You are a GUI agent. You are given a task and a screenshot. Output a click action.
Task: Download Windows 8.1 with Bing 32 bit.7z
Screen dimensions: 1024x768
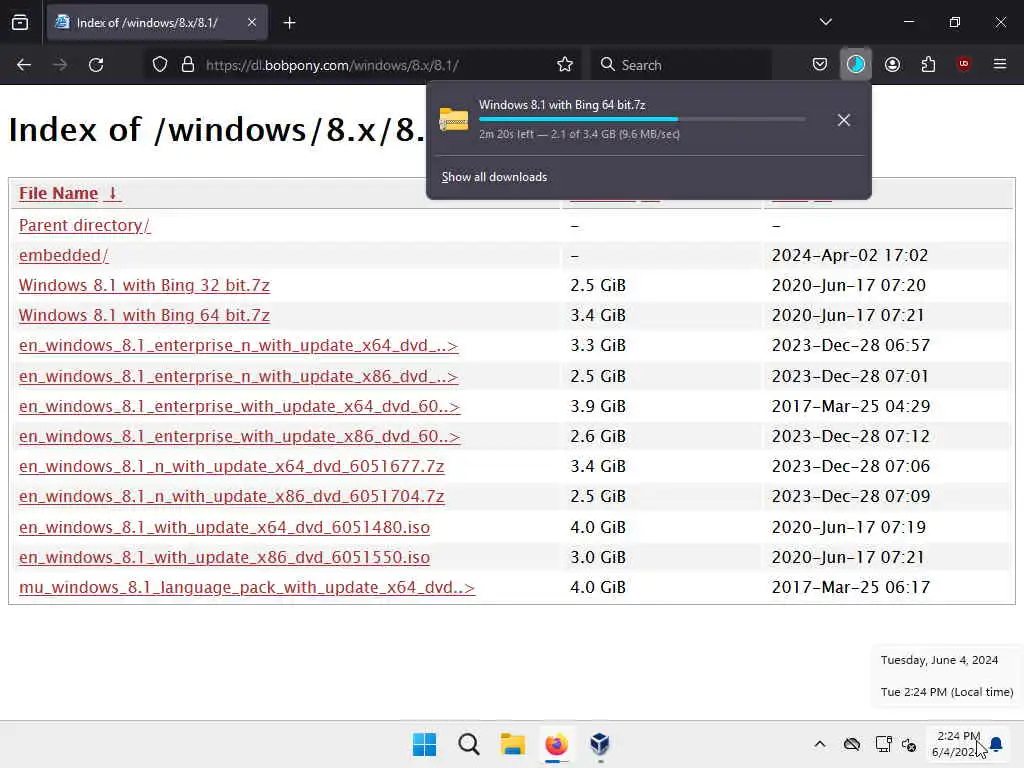[x=144, y=285]
